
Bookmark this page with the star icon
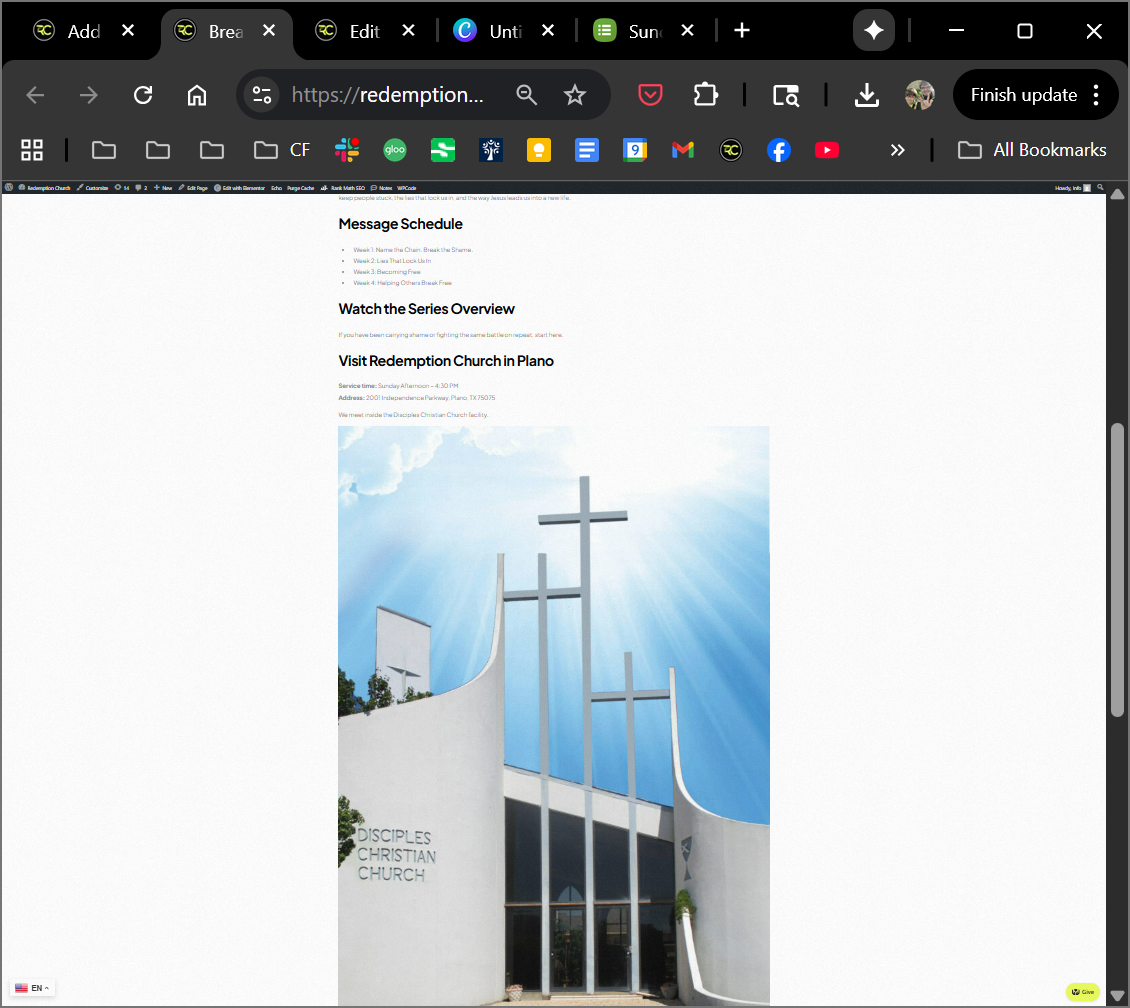click(x=574, y=95)
